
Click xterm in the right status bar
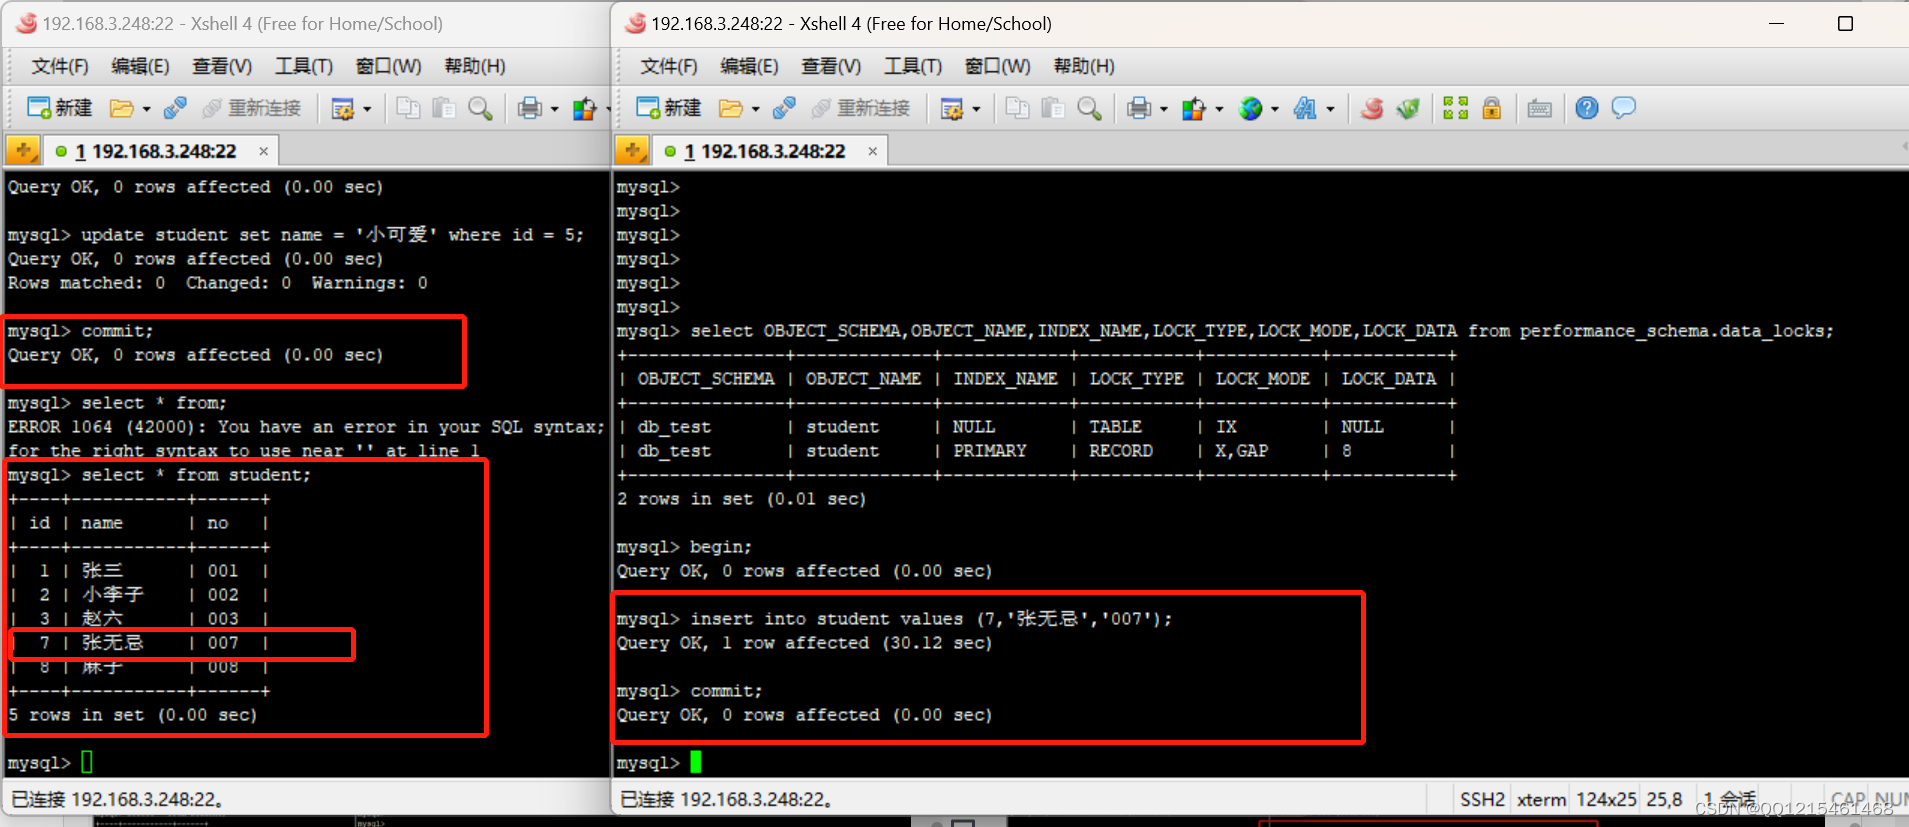1541,799
